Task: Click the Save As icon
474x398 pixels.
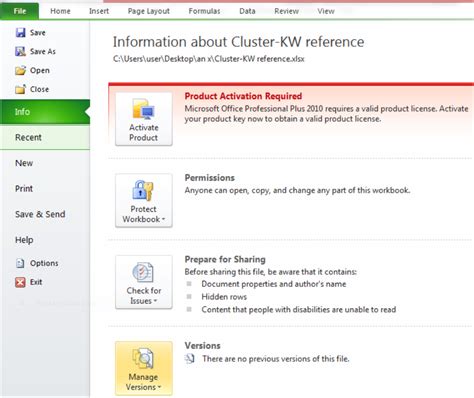Action: coord(20,51)
